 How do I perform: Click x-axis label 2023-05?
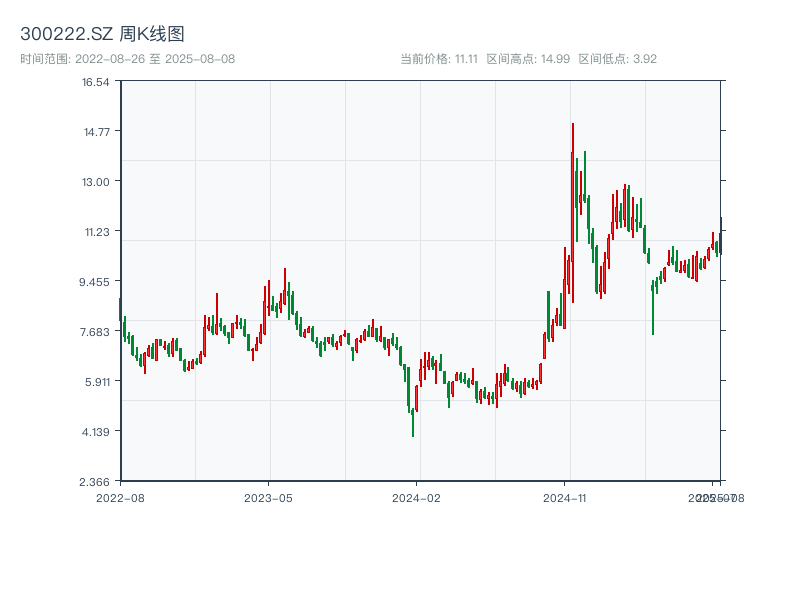tap(268, 498)
